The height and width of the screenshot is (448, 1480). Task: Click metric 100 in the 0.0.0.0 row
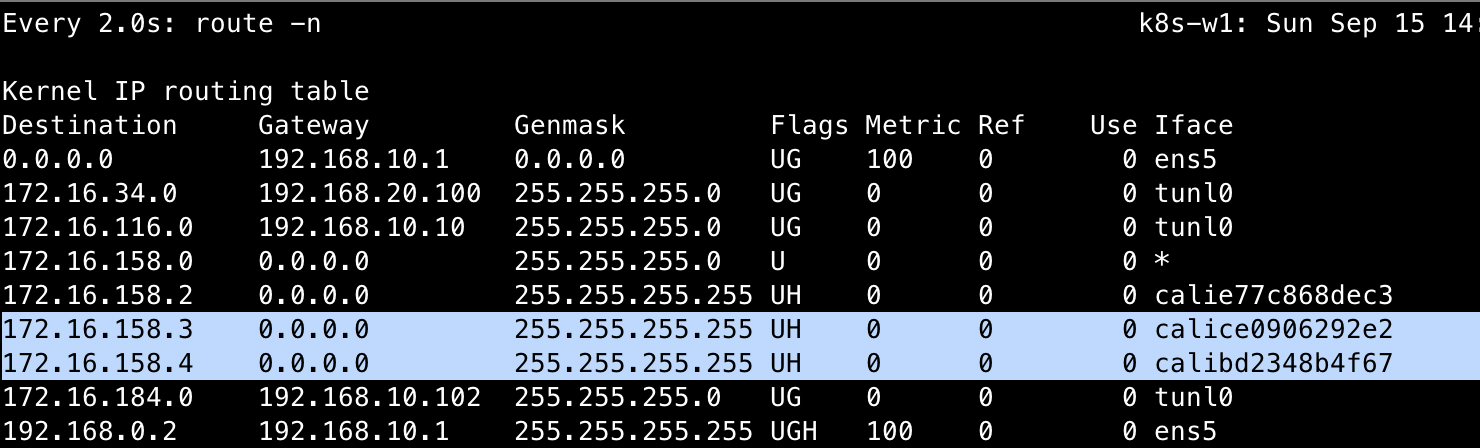click(x=890, y=159)
